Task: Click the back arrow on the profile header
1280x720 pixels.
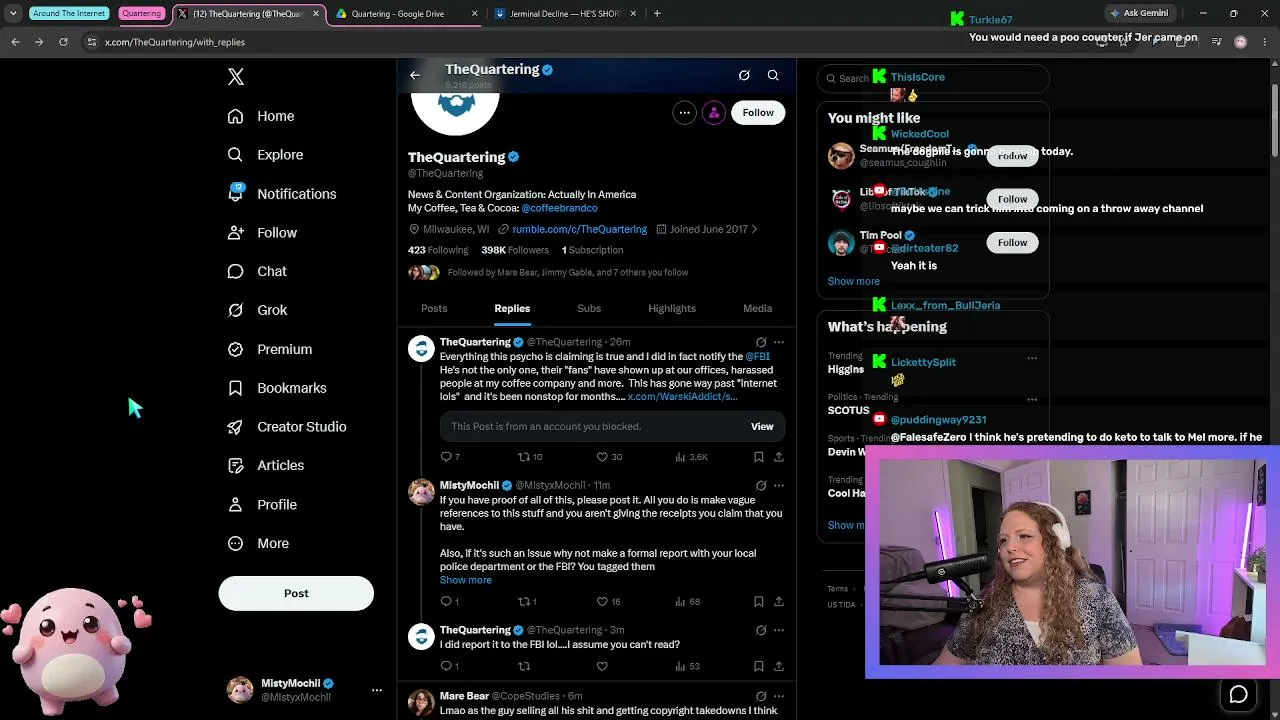Action: [x=415, y=75]
